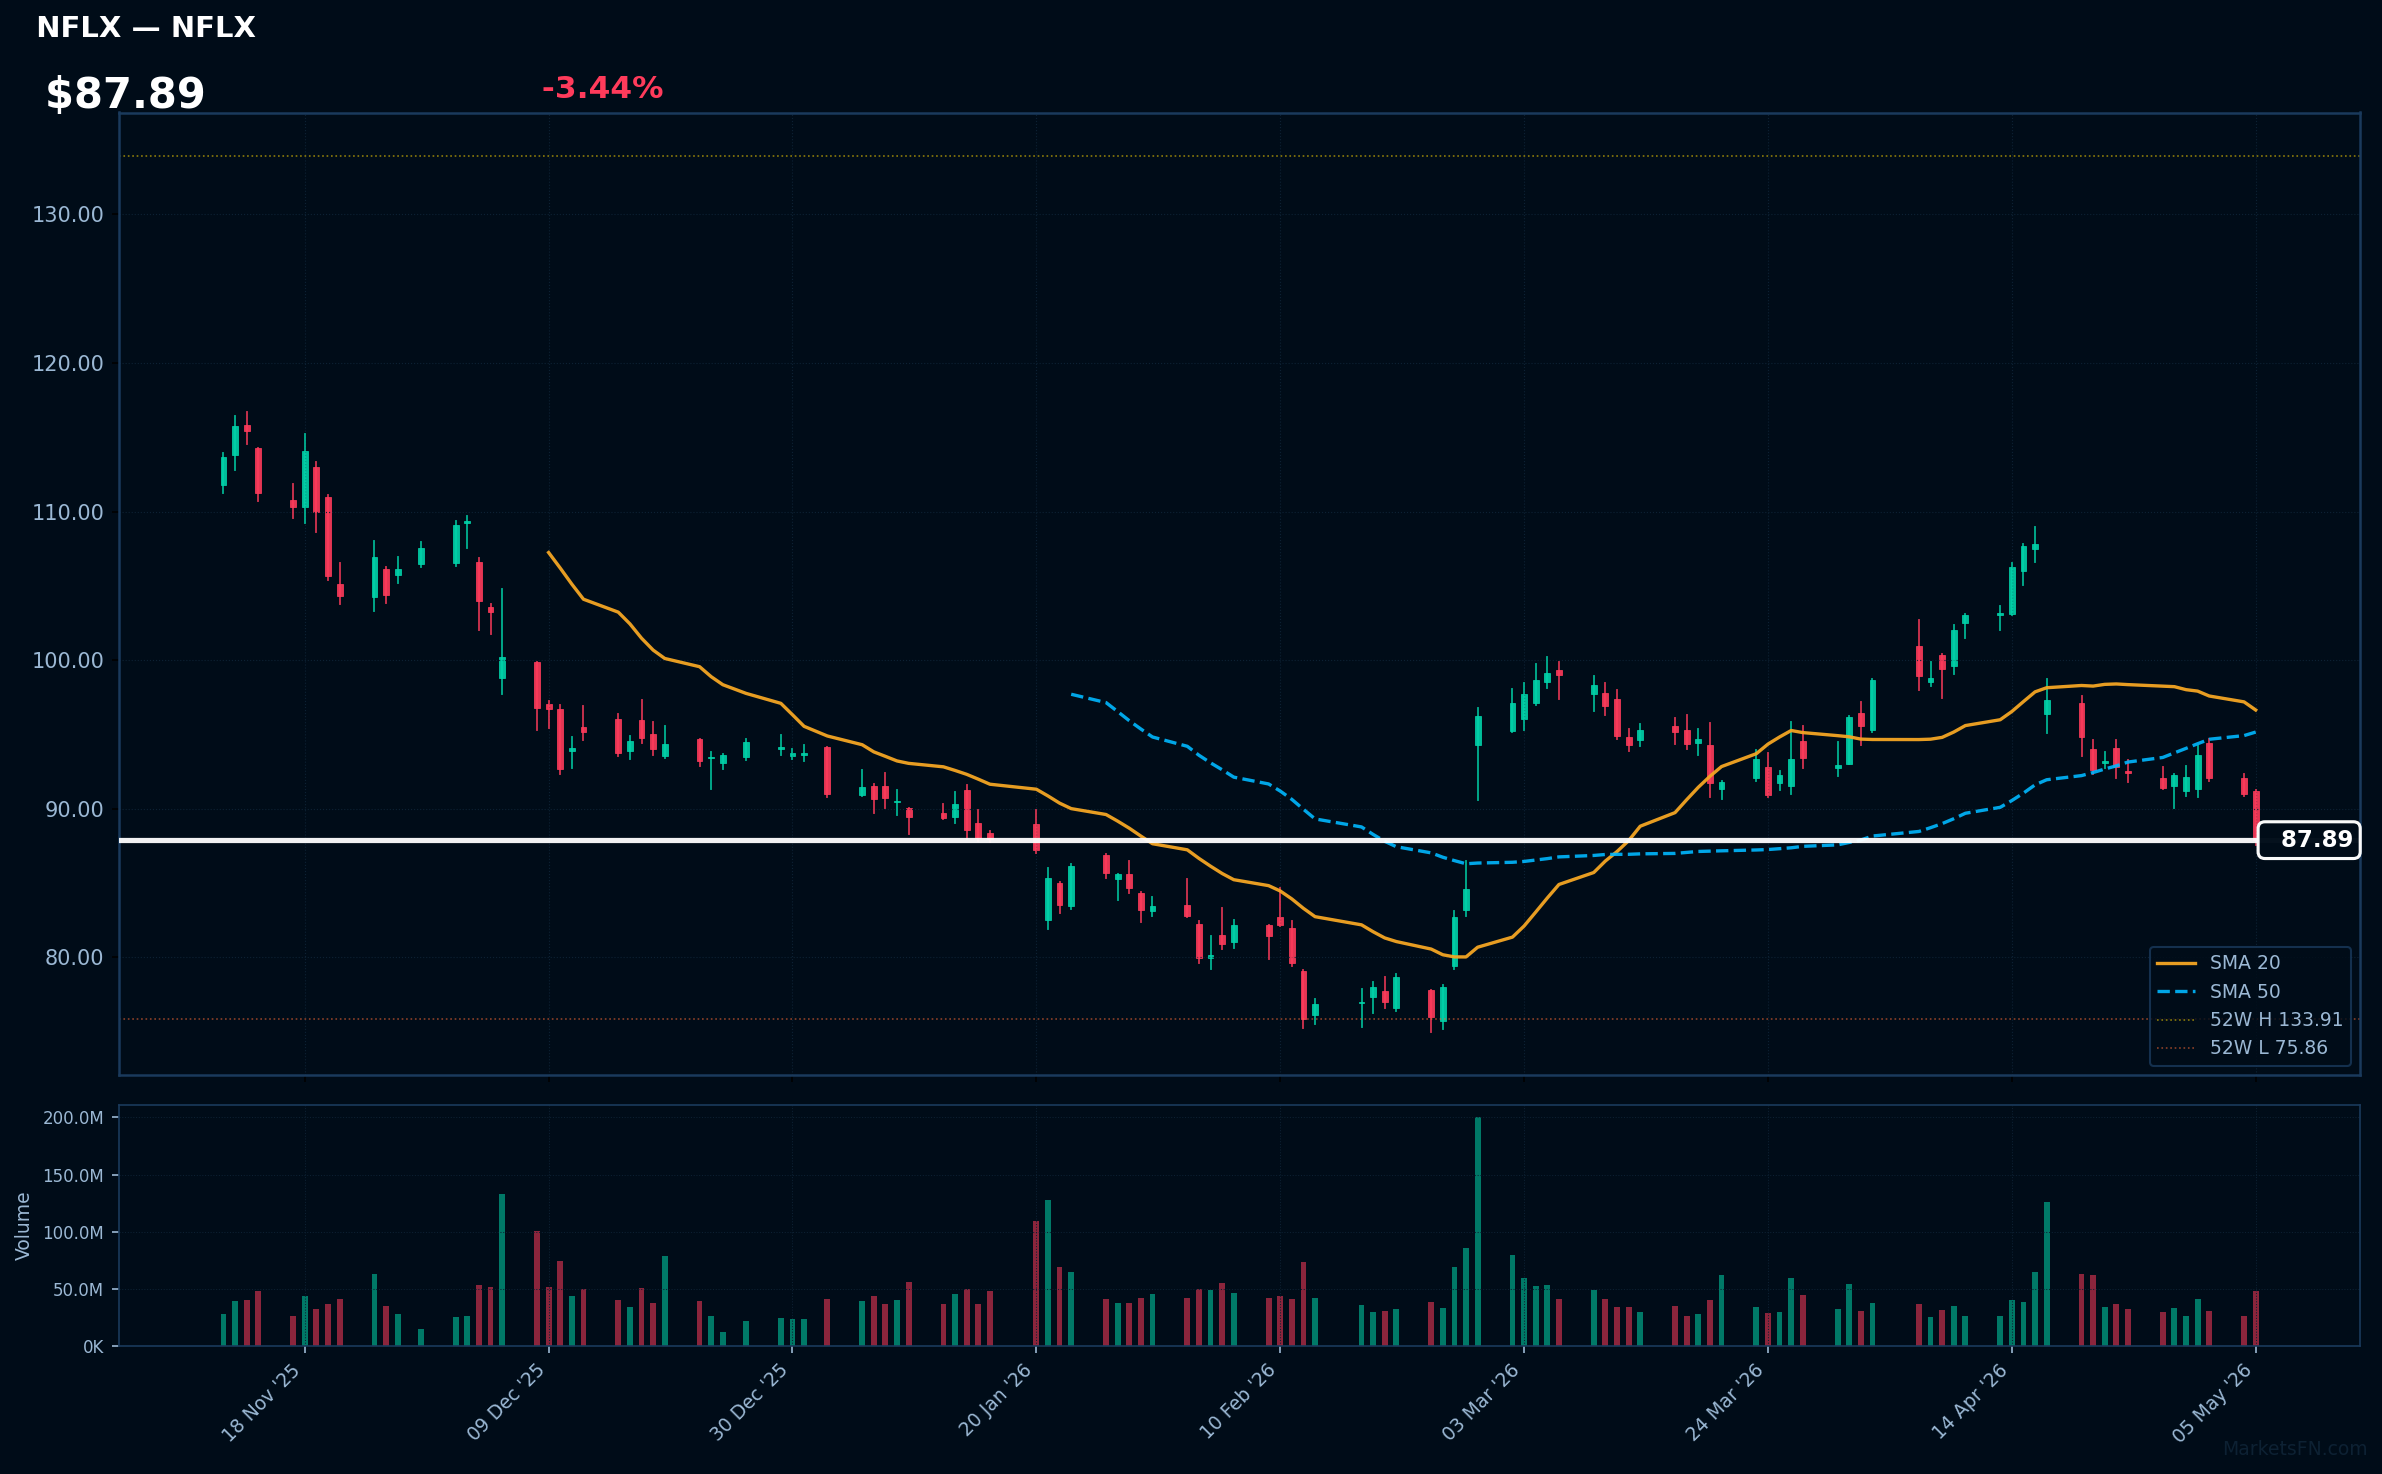Click the 80.00 price axis label
The height and width of the screenshot is (1474, 2382).
74,958
